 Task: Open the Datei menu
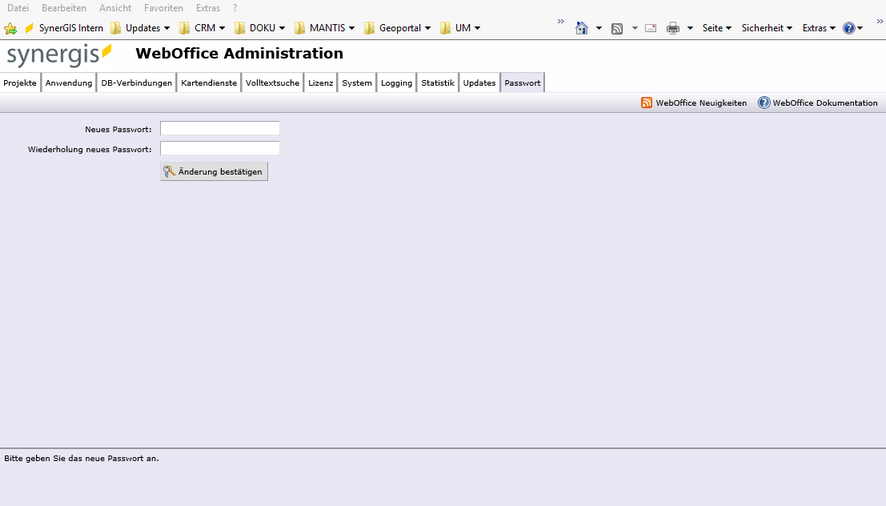pos(18,8)
